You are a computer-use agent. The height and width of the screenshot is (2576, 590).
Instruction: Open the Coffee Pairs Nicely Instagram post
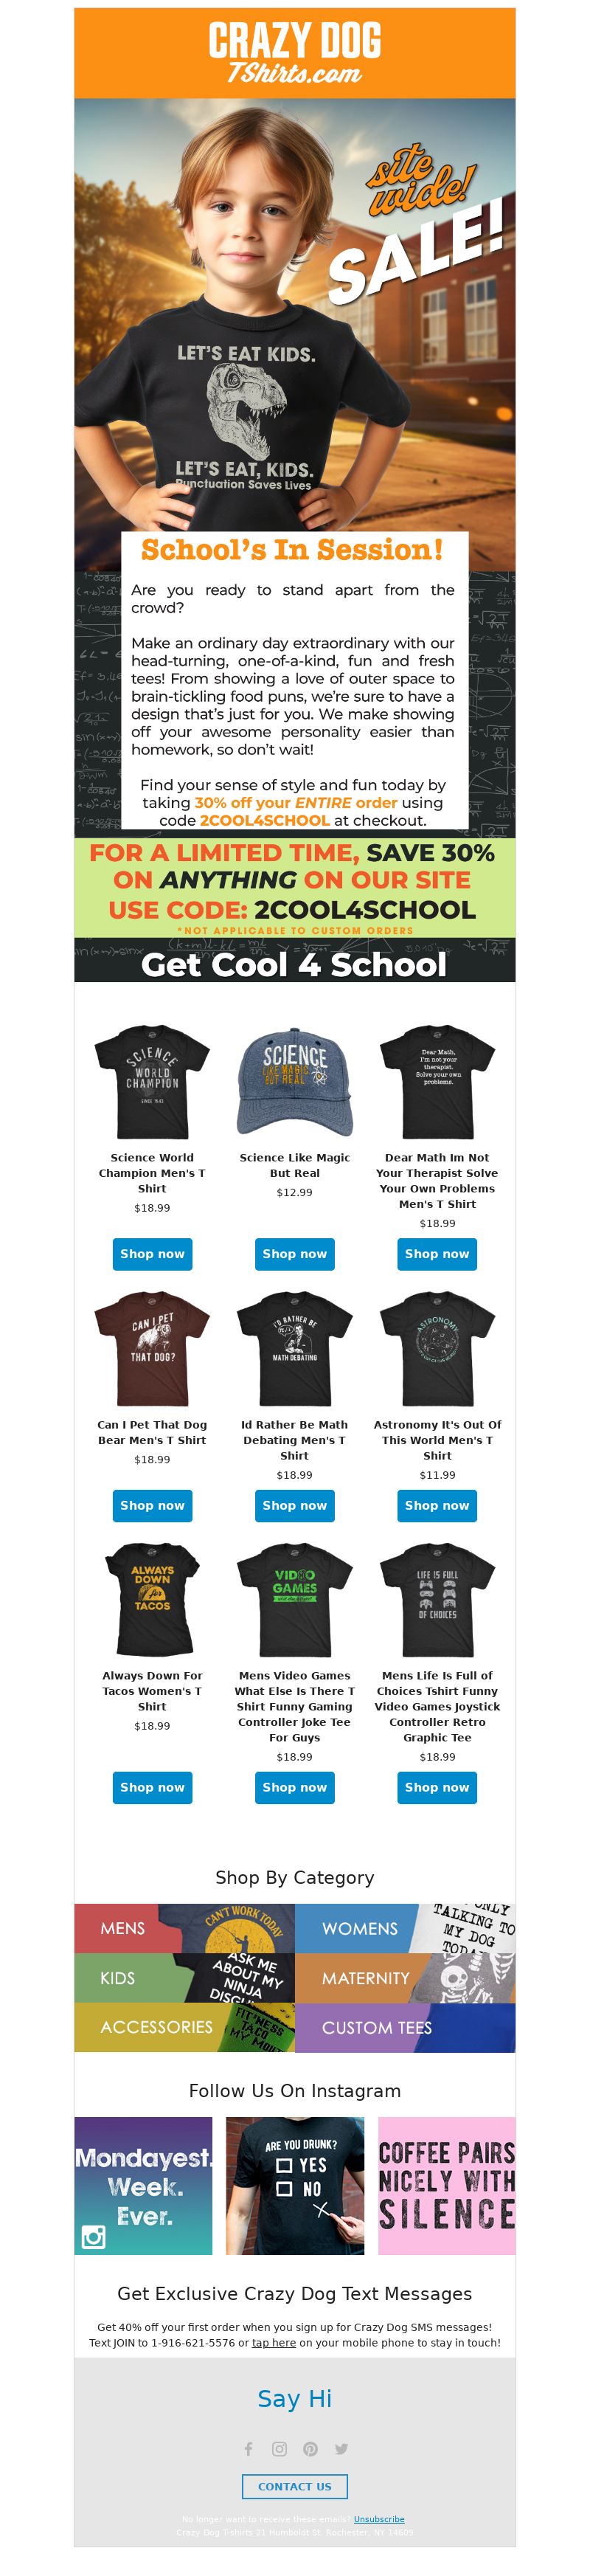446,2185
